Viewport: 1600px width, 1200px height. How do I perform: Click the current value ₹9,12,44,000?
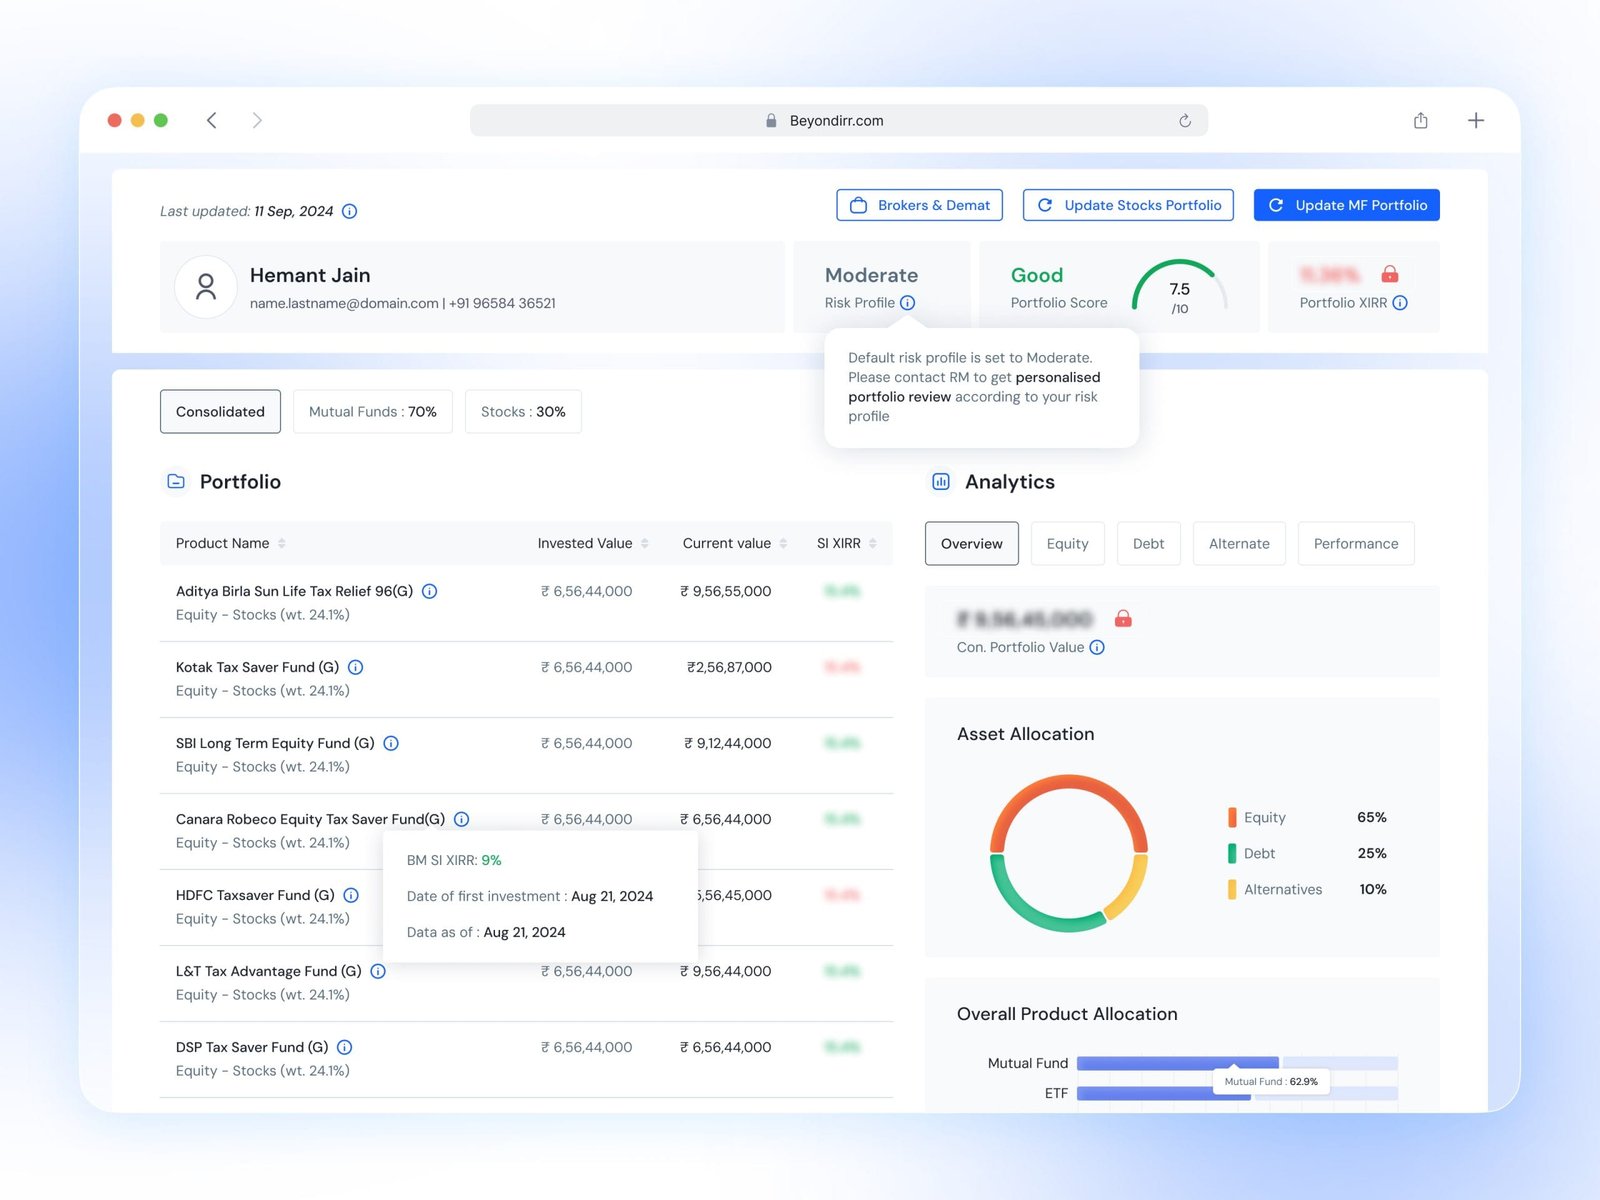728,743
